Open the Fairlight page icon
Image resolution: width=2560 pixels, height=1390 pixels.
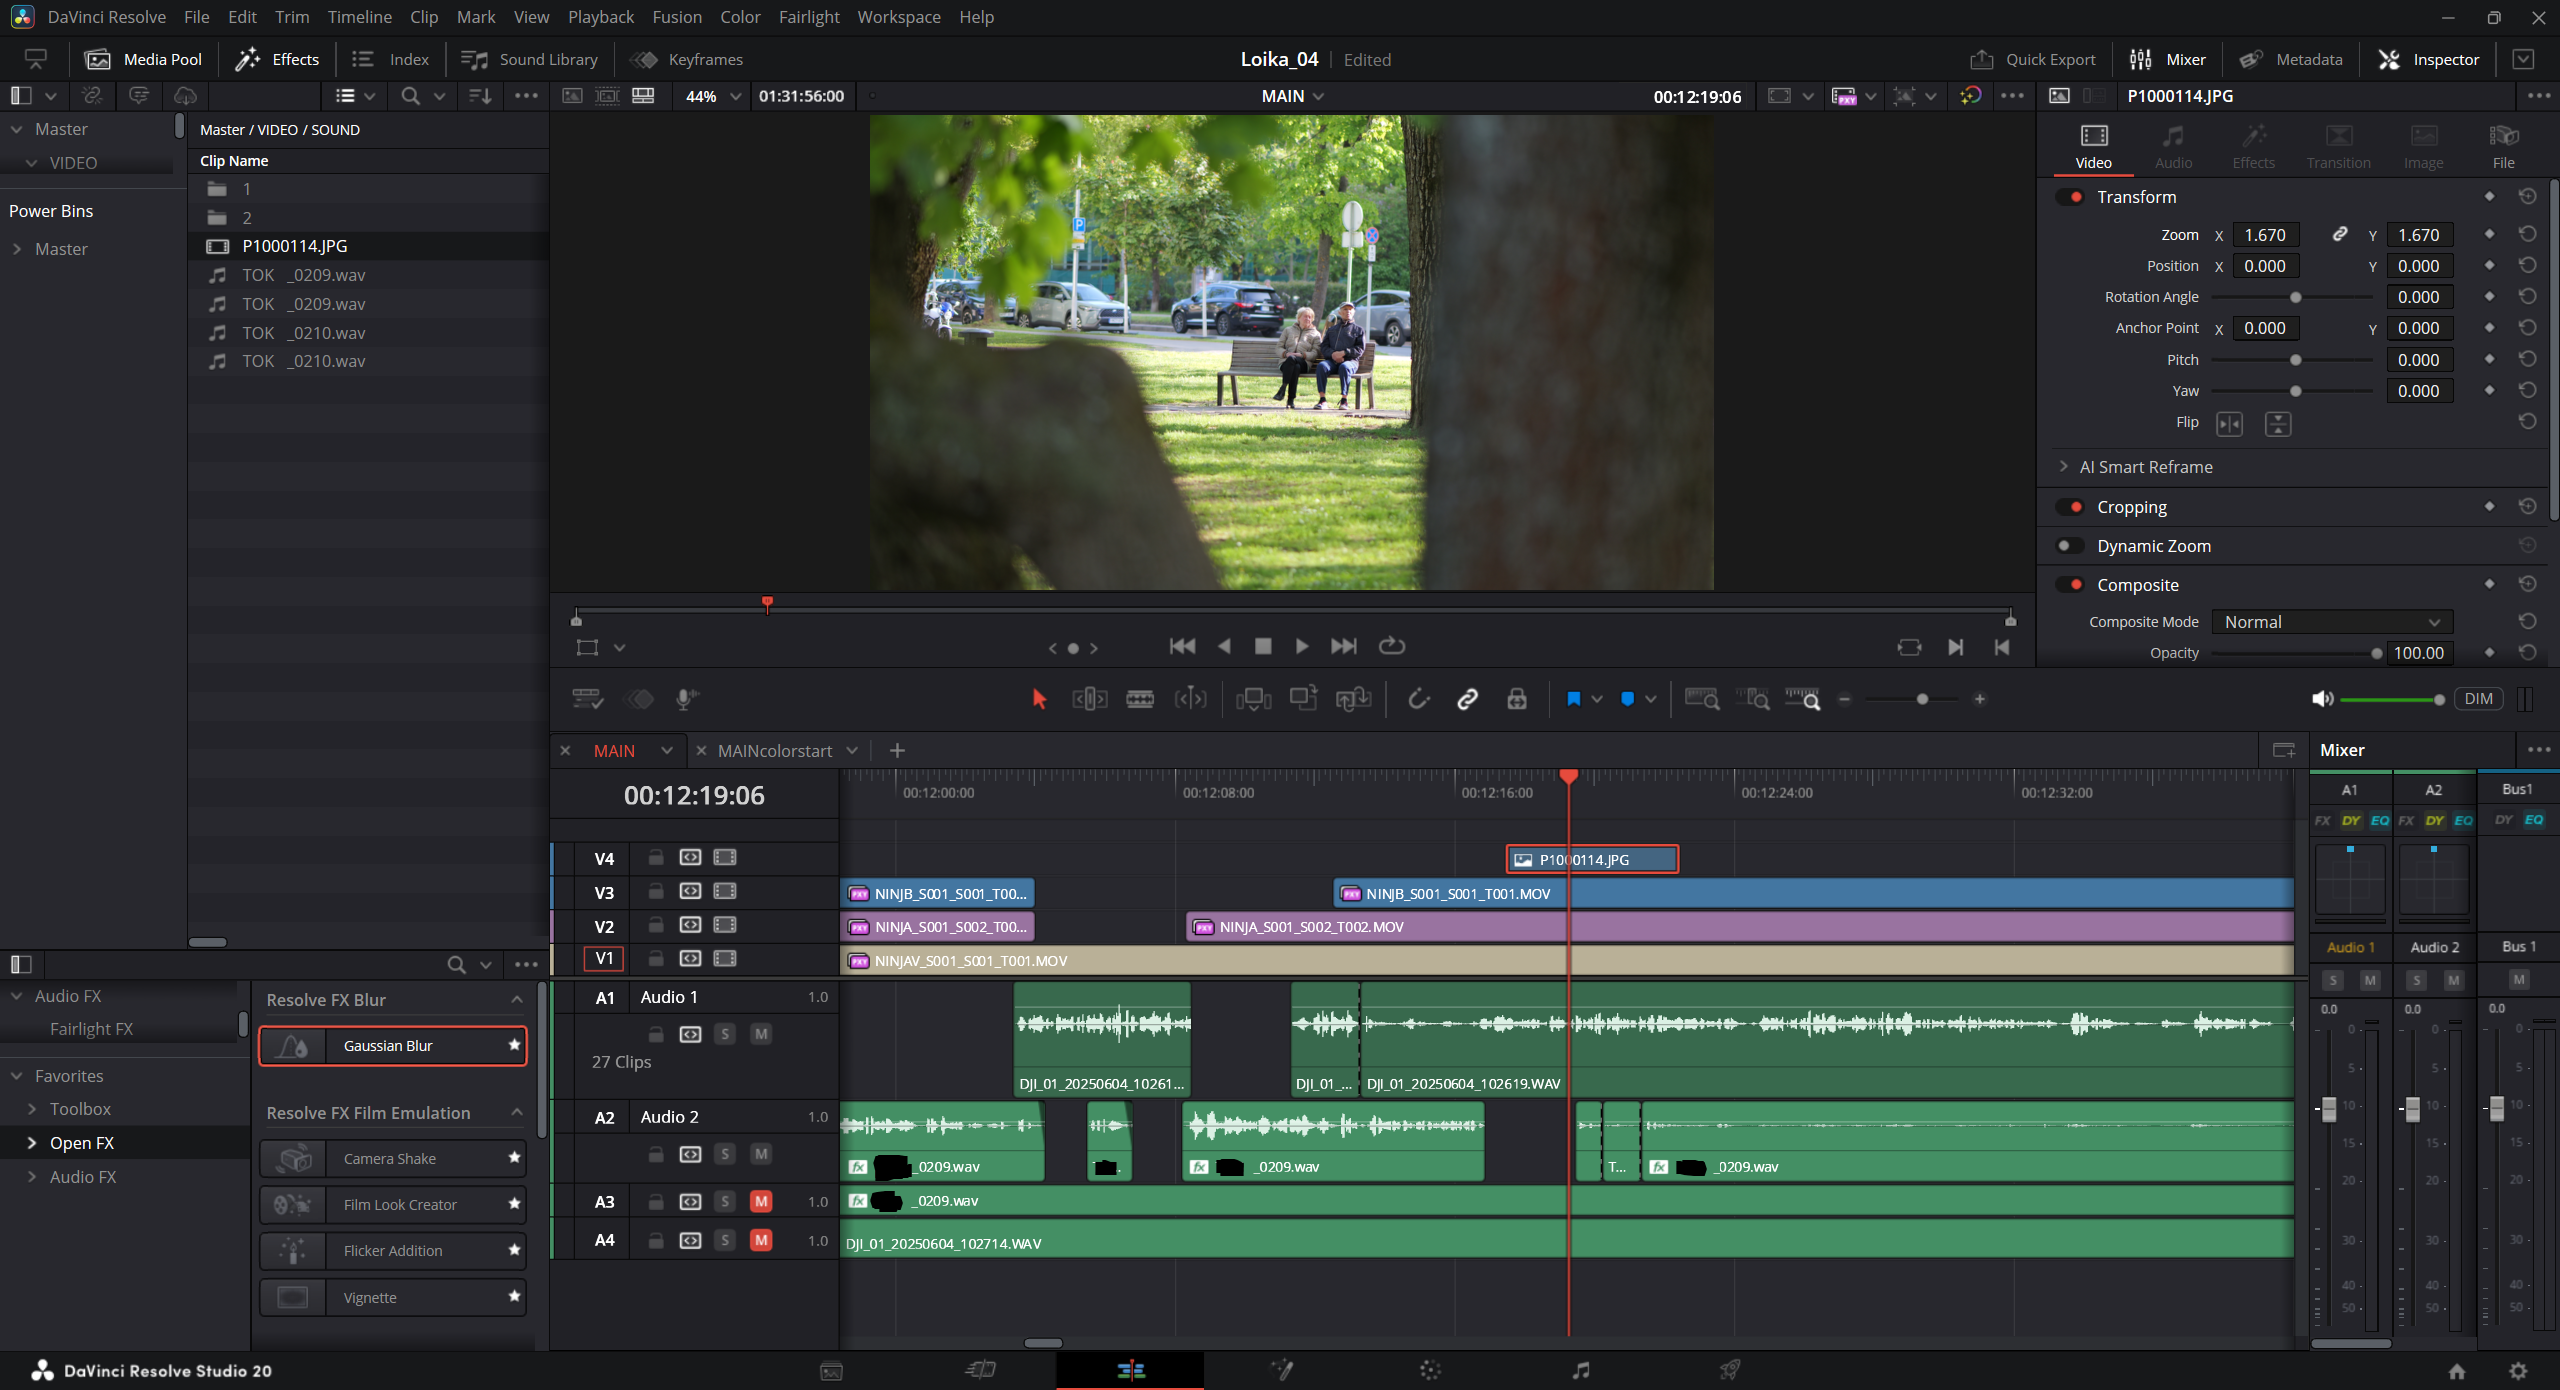(x=1580, y=1370)
